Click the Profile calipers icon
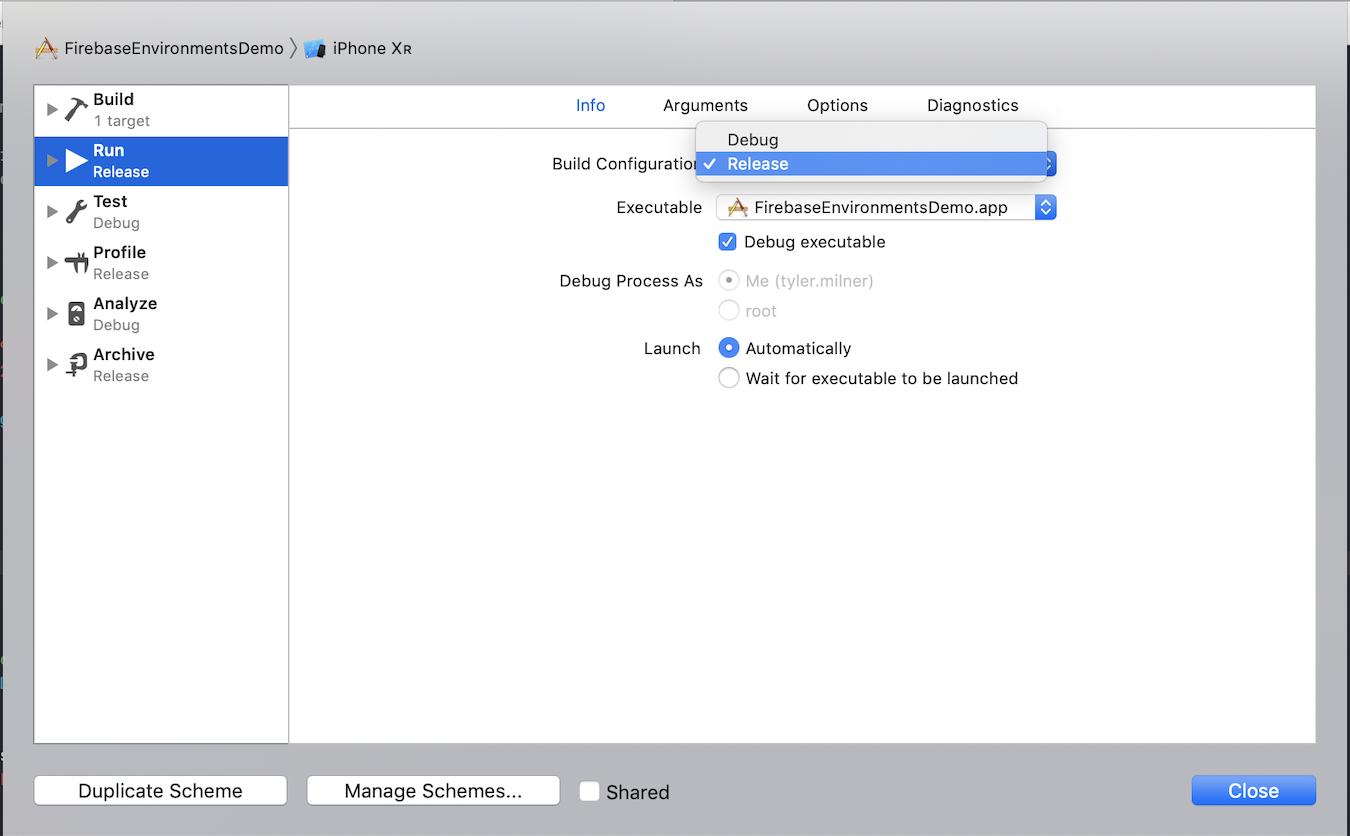The width and height of the screenshot is (1350, 836). click(x=77, y=263)
